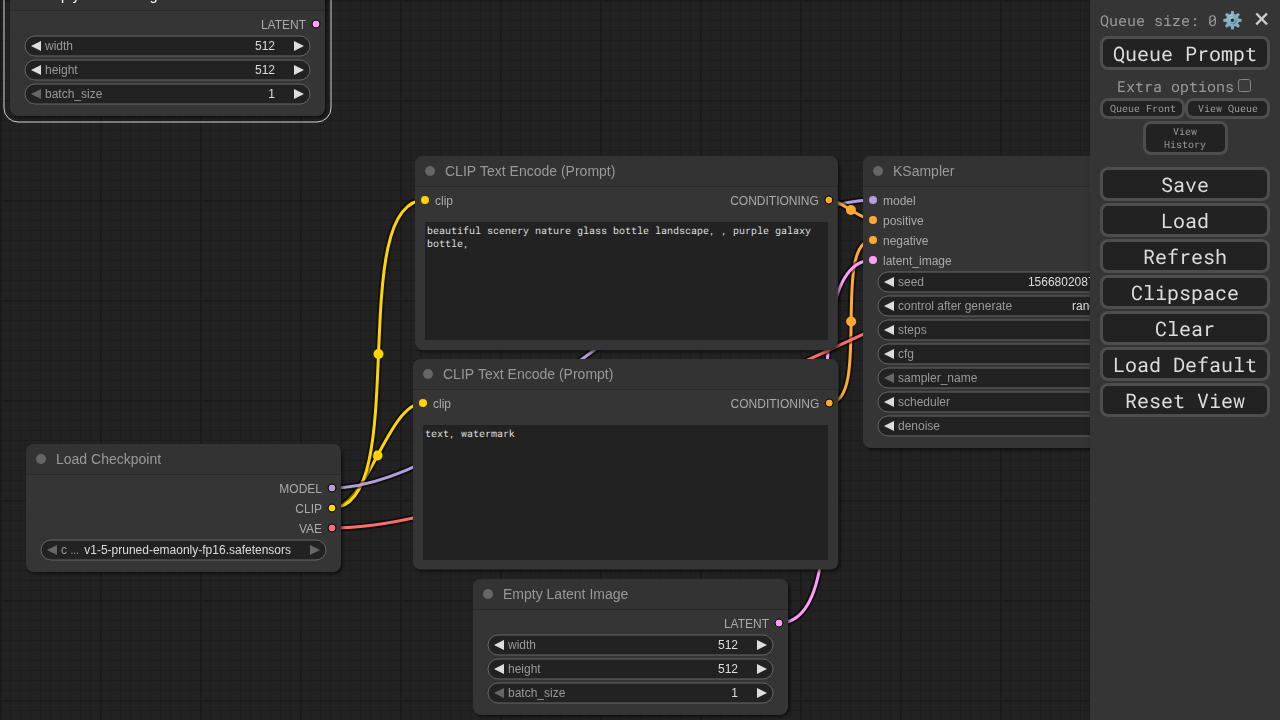Click the MODEL output port on Load Checkpoint
Screen dimensions: 1280x720
[332, 488]
